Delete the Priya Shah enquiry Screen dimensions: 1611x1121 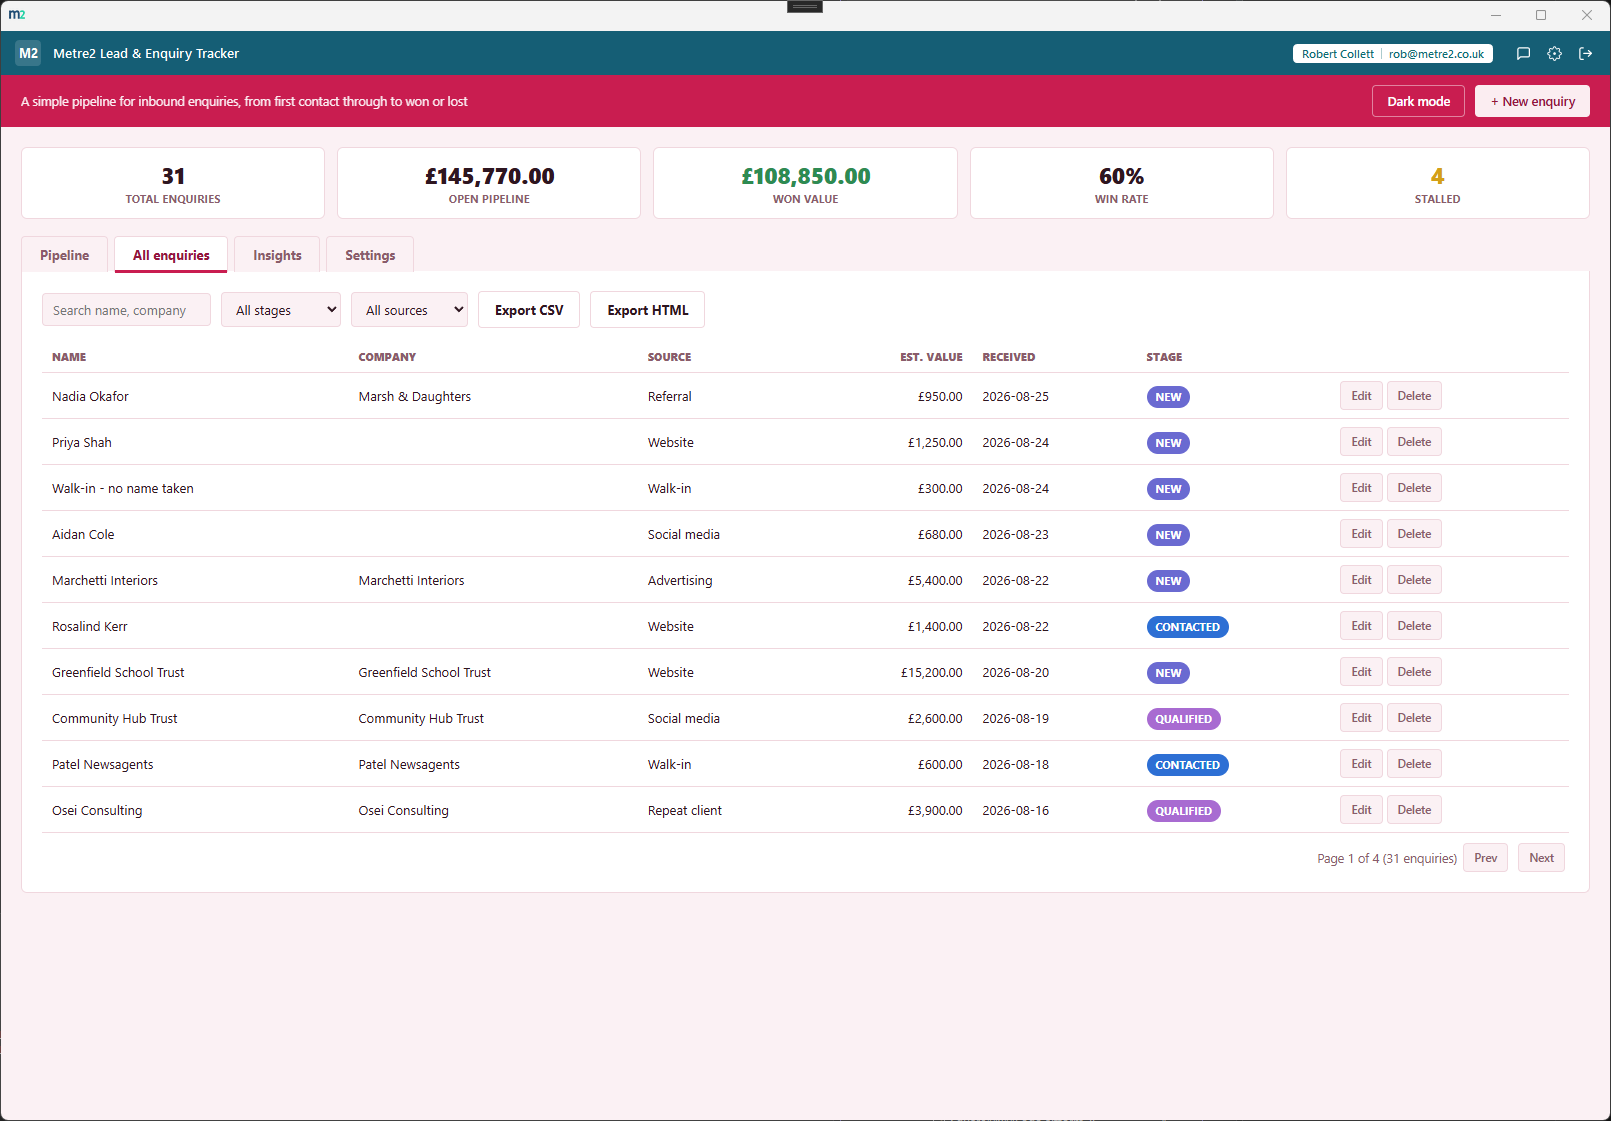pyautogui.click(x=1414, y=442)
